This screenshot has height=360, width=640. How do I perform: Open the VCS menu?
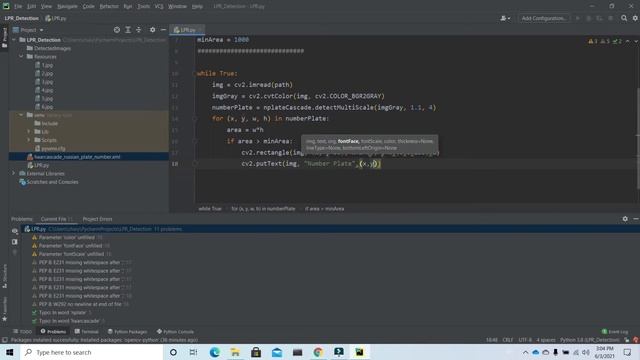pyautogui.click(x=159, y=6)
